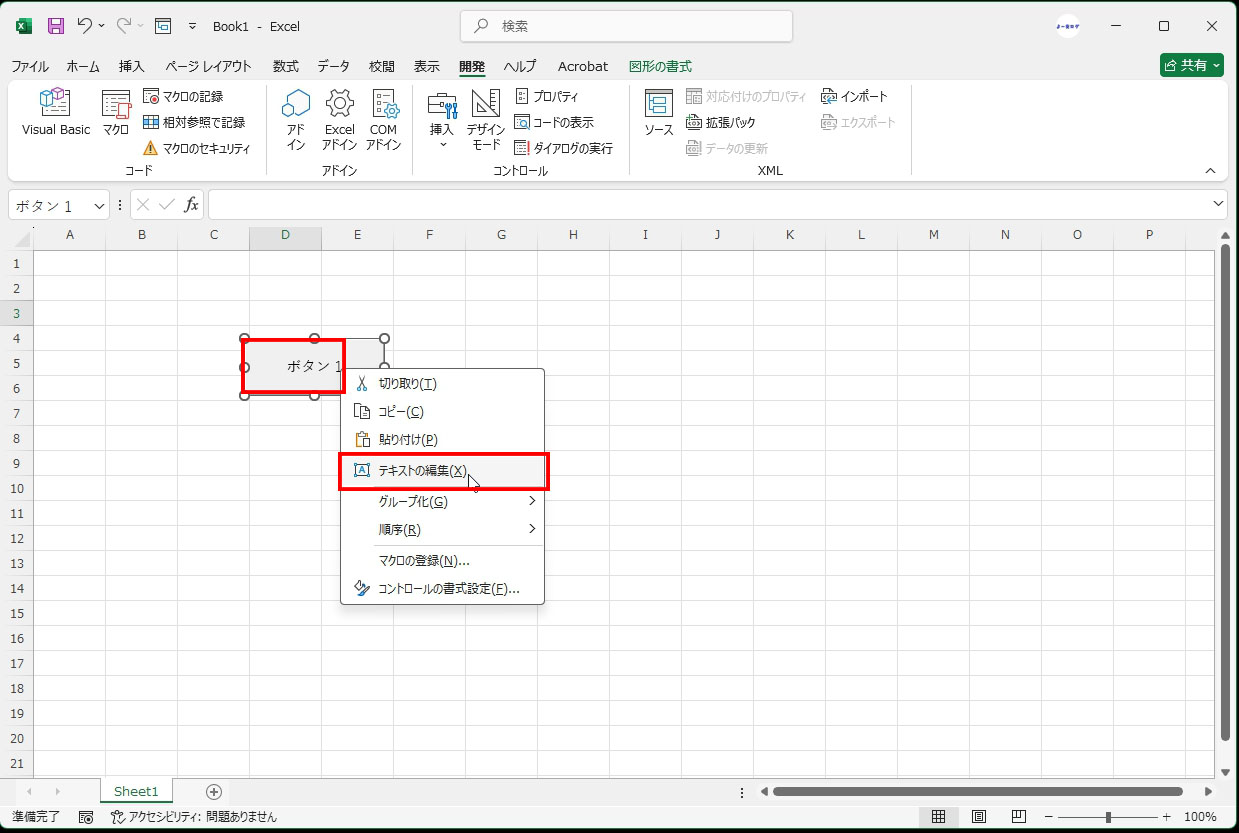Open the Excel アドイン dialog
Screen dimensions: 1239x833
(x=339, y=118)
